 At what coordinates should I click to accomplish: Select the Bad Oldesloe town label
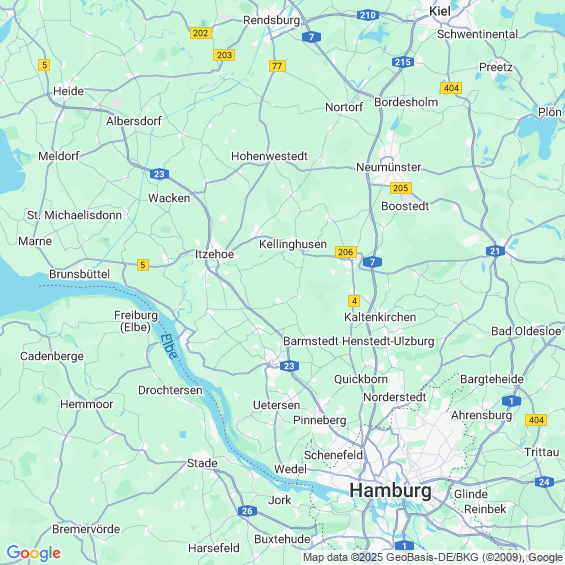pos(526,331)
